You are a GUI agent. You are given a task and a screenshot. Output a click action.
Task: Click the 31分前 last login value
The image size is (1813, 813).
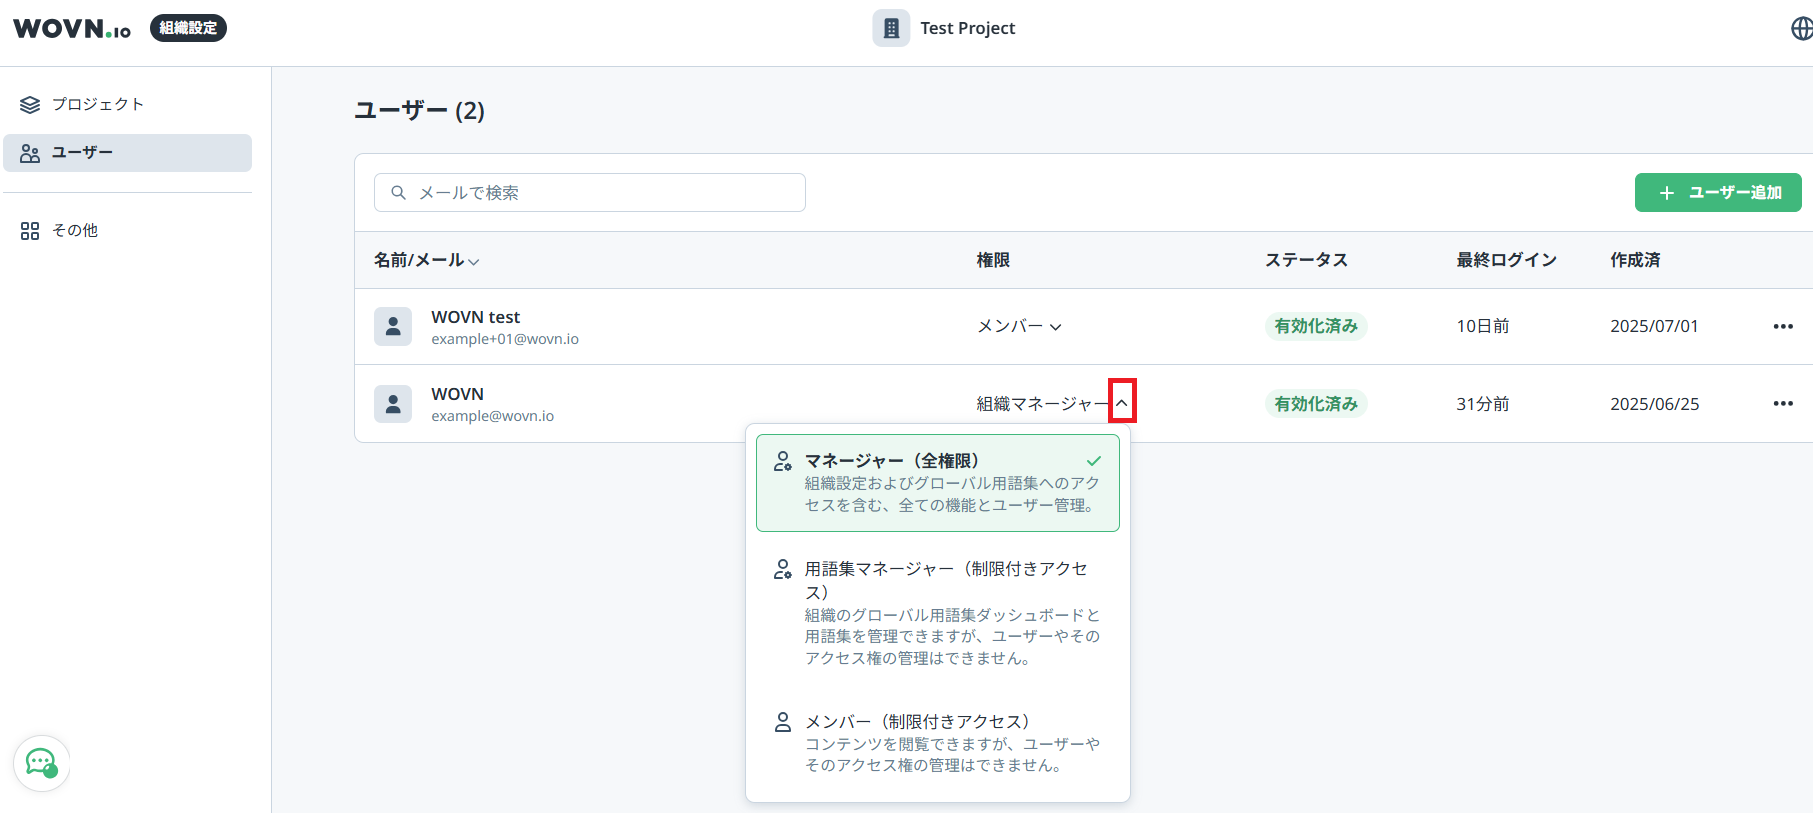tap(1483, 404)
